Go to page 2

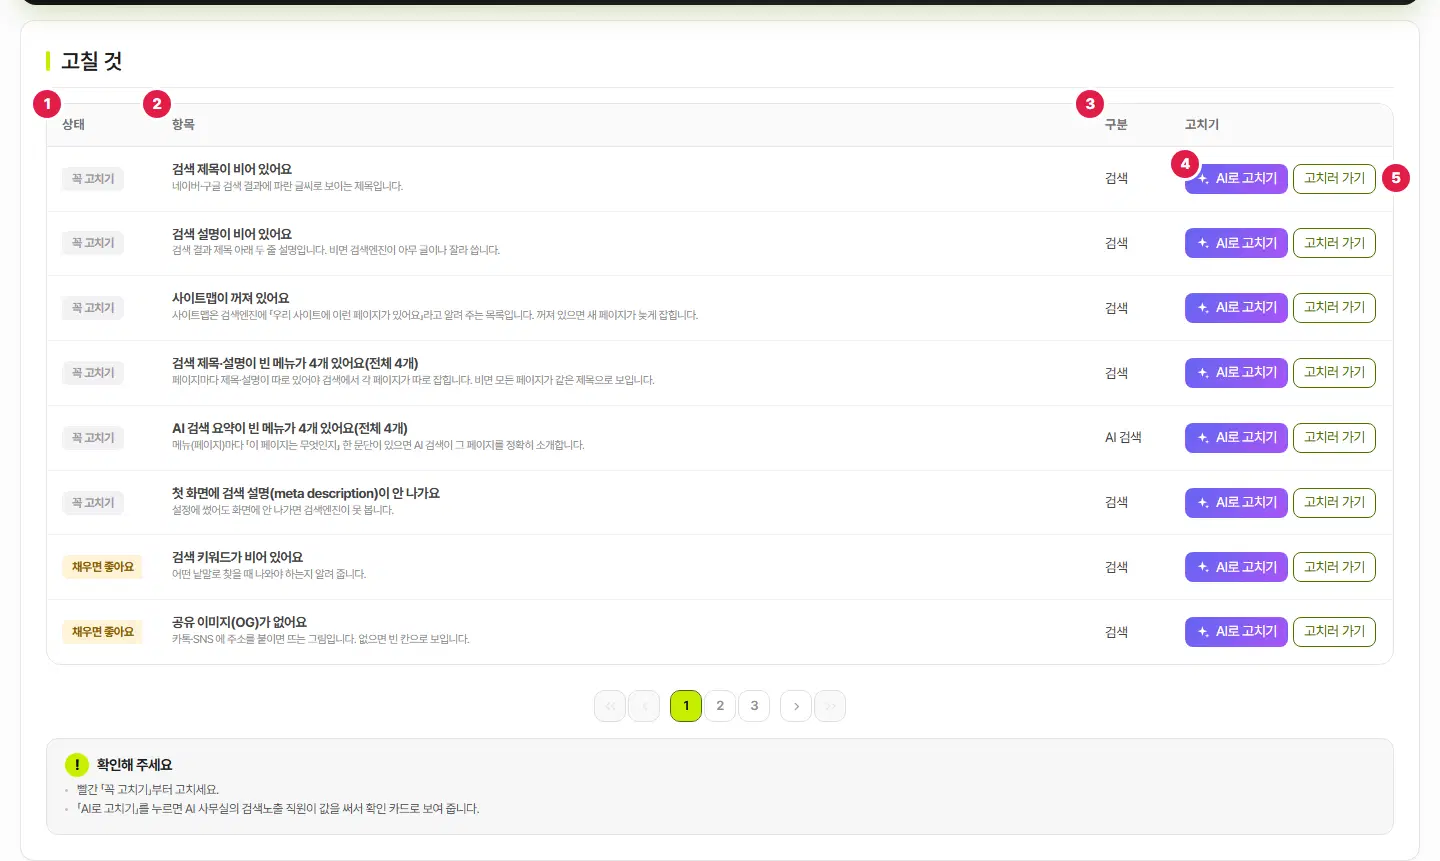[720, 706]
